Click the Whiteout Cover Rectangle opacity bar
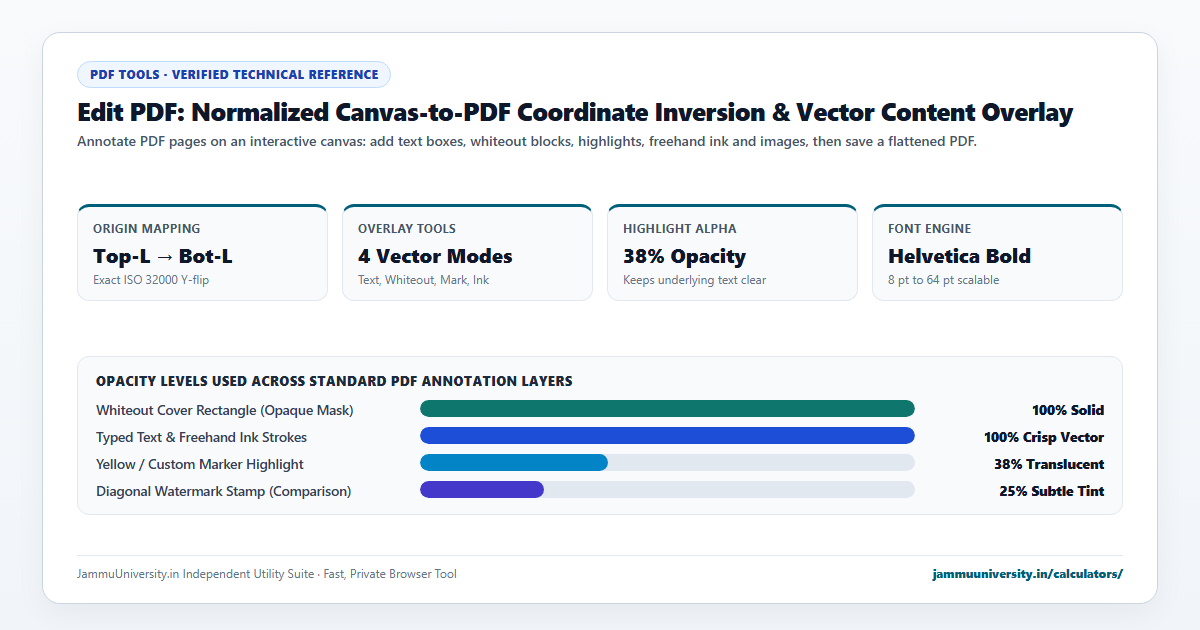This screenshot has height=630, width=1200. point(667,409)
